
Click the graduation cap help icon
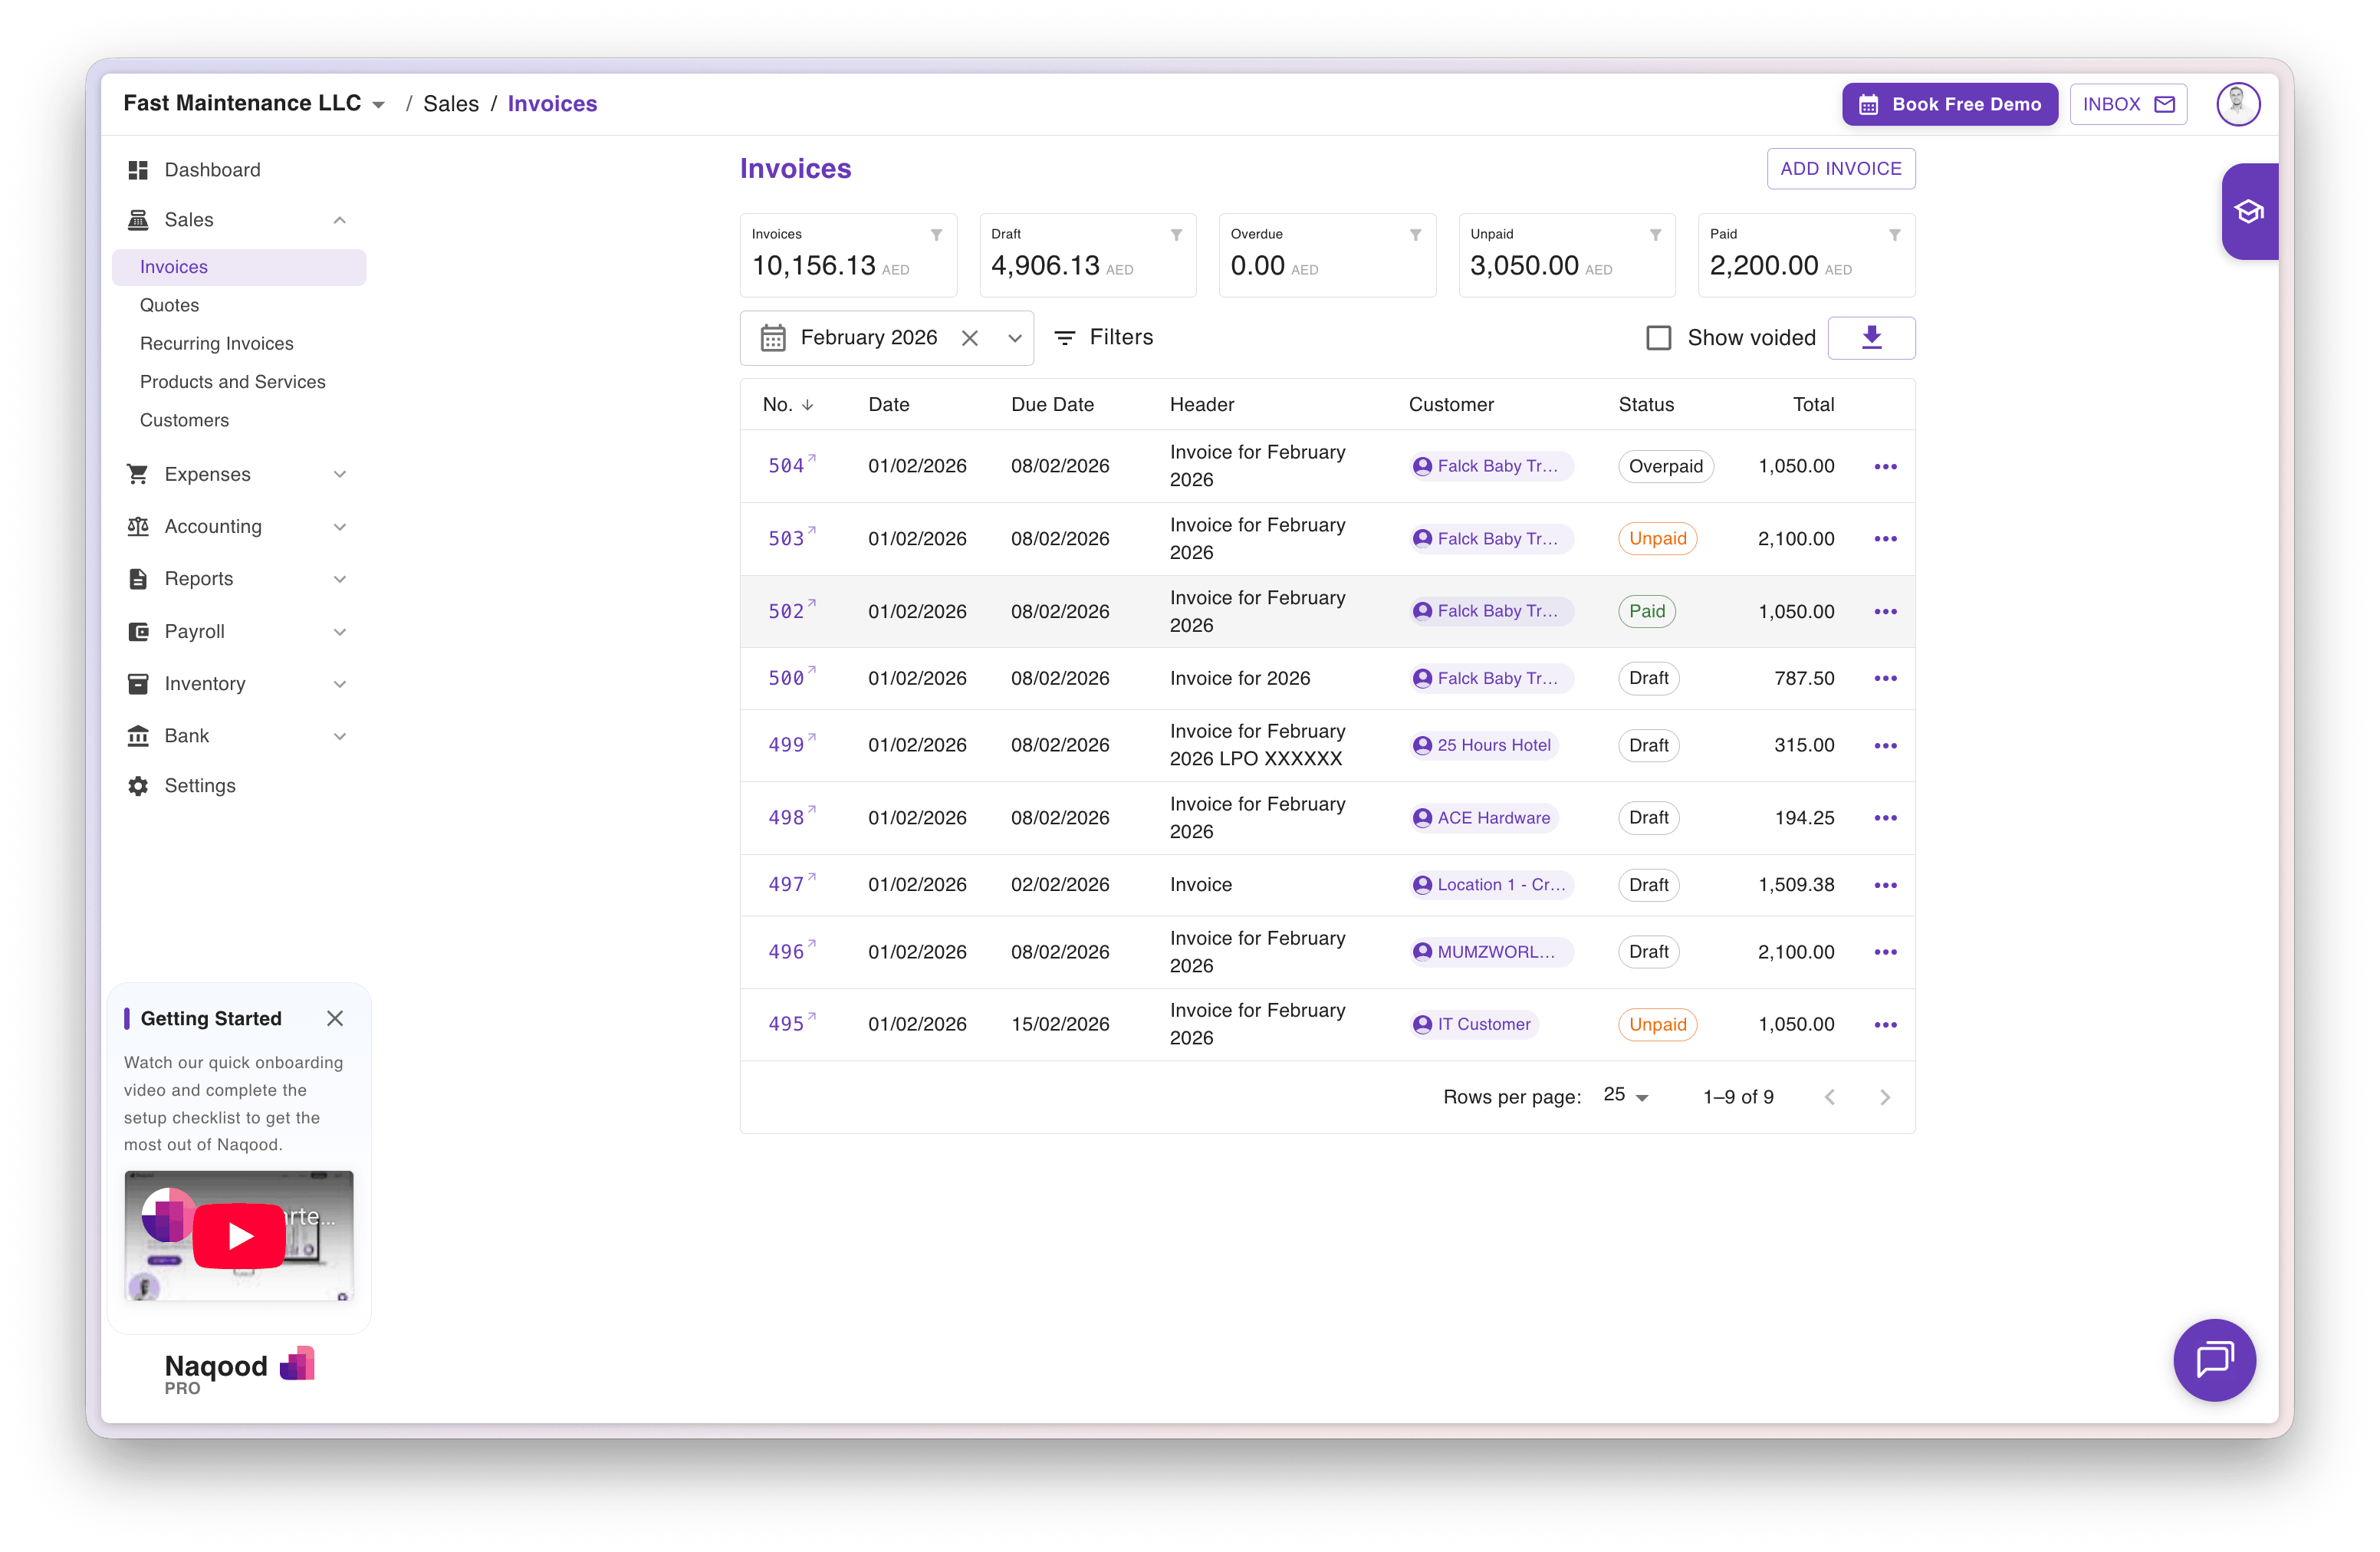click(2249, 212)
